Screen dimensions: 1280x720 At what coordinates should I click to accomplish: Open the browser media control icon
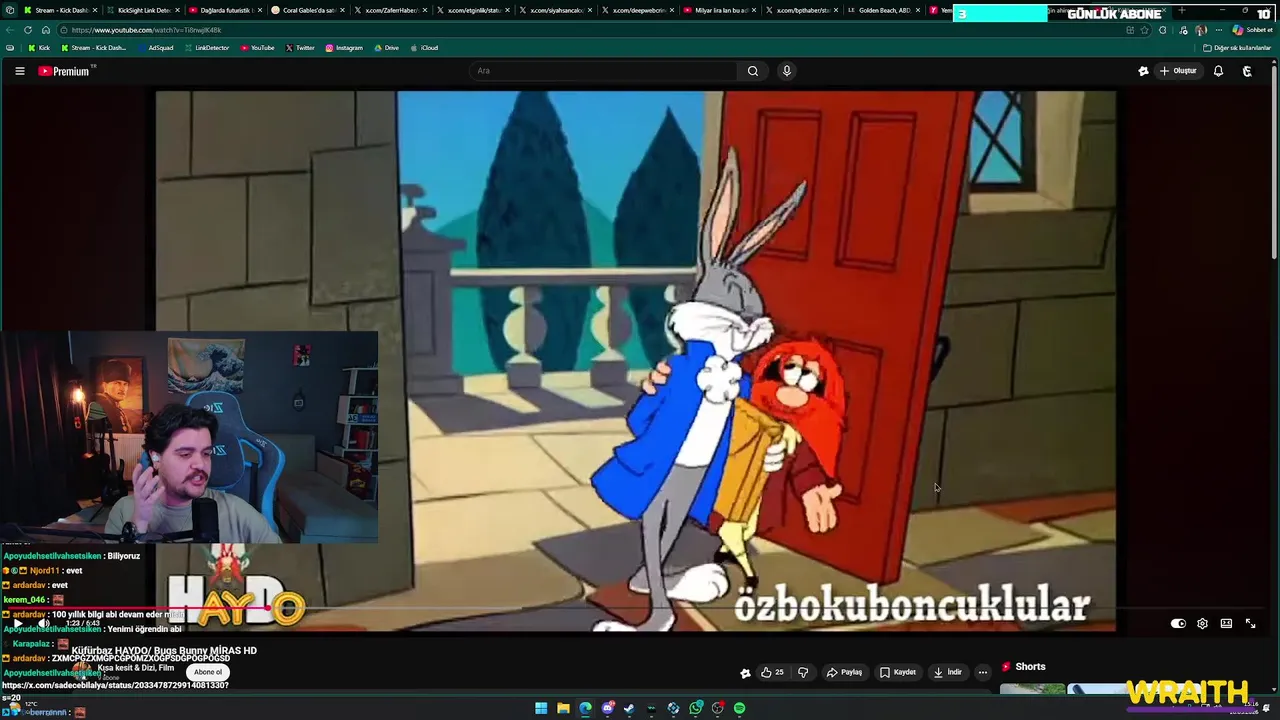(1184, 30)
